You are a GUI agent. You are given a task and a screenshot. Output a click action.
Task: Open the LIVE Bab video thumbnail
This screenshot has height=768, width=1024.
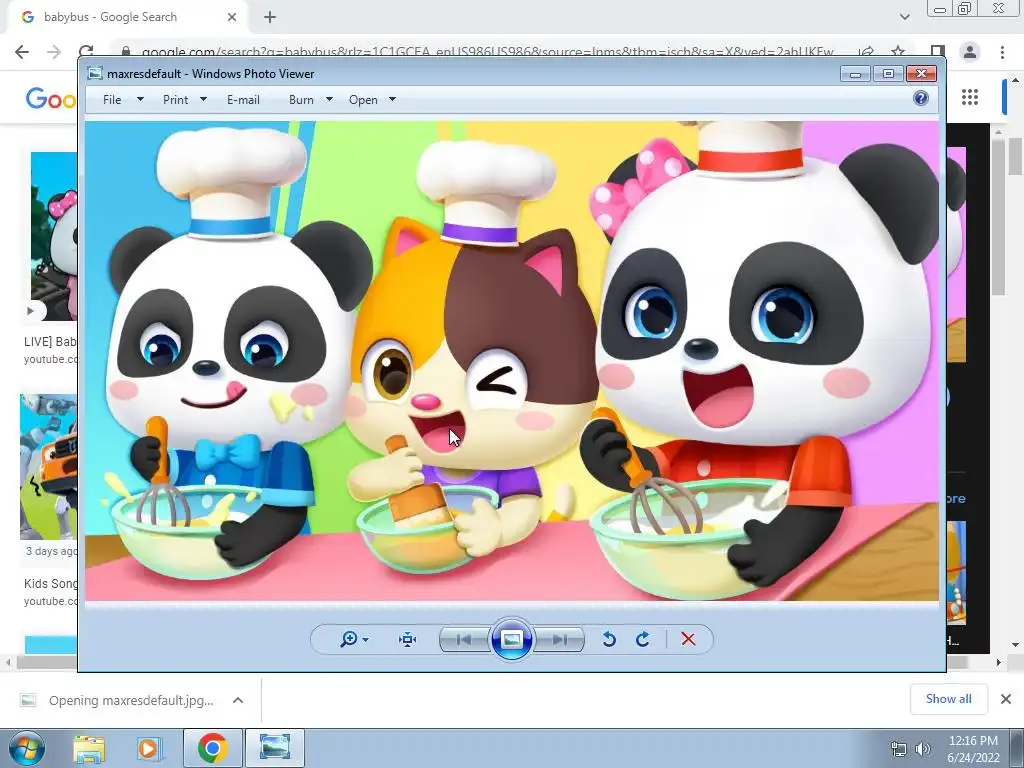54,236
